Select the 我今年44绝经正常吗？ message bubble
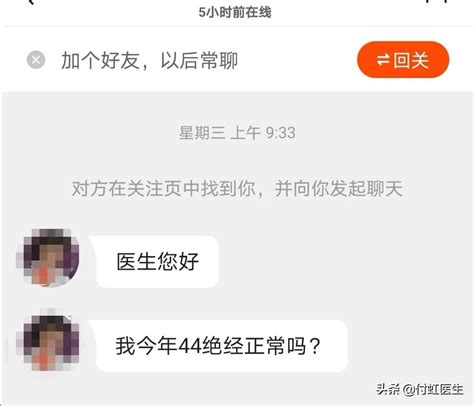The width and height of the screenshot is (474, 406). [x=218, y=346]
